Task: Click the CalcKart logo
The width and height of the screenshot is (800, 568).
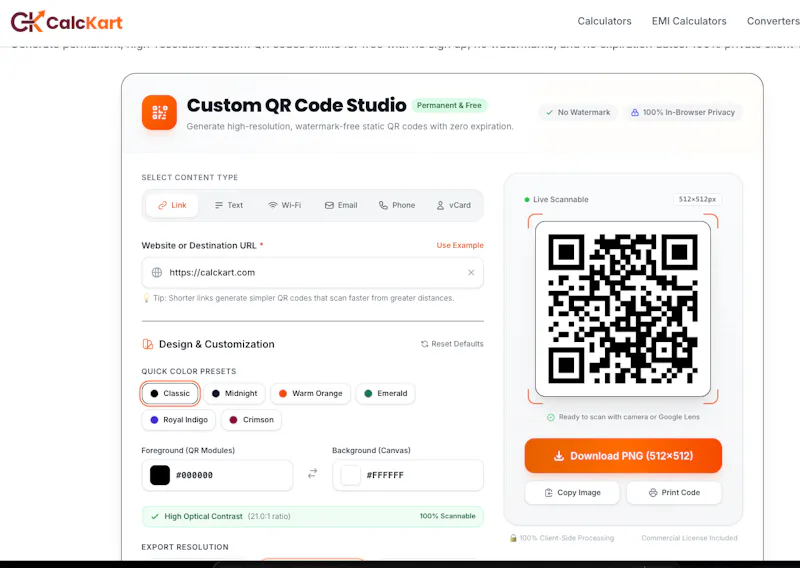Action: click(67, 21)
